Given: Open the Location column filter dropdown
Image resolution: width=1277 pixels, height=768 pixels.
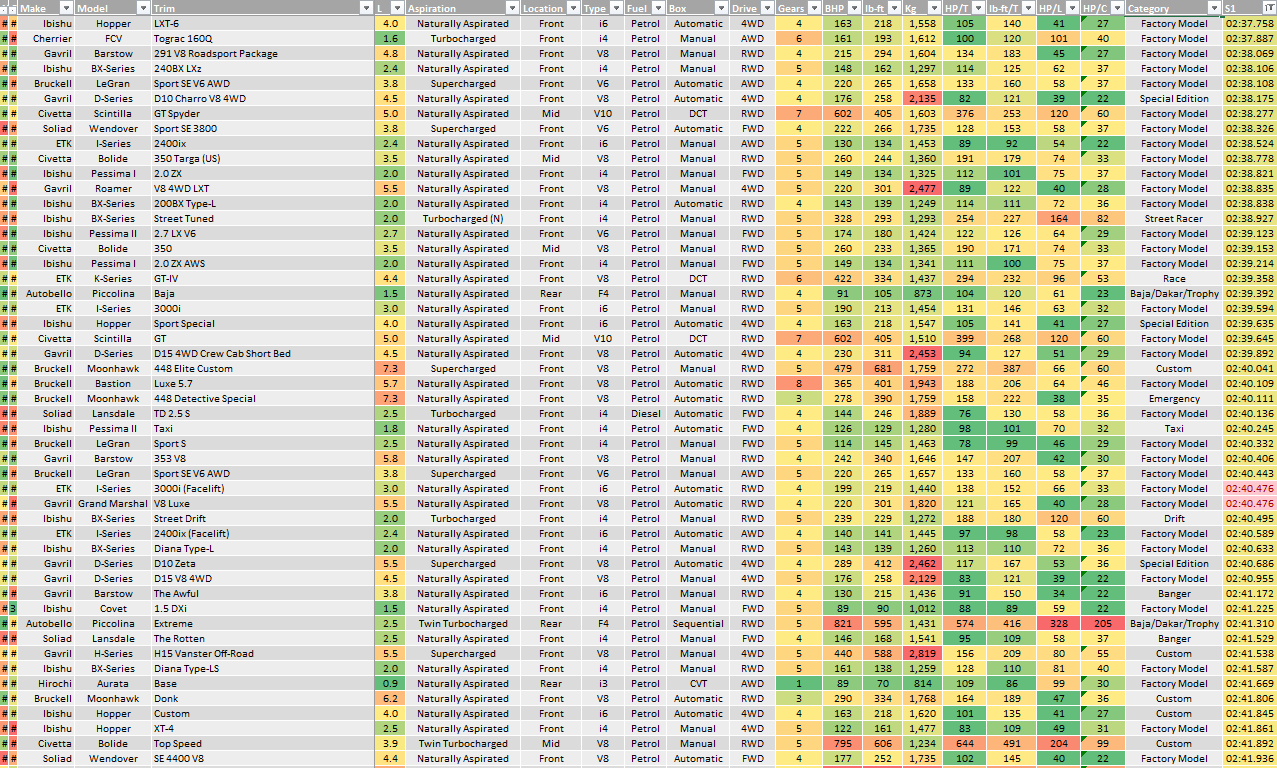Looking at the screenshot, I should pyautogui.click(x=573, y=8).
